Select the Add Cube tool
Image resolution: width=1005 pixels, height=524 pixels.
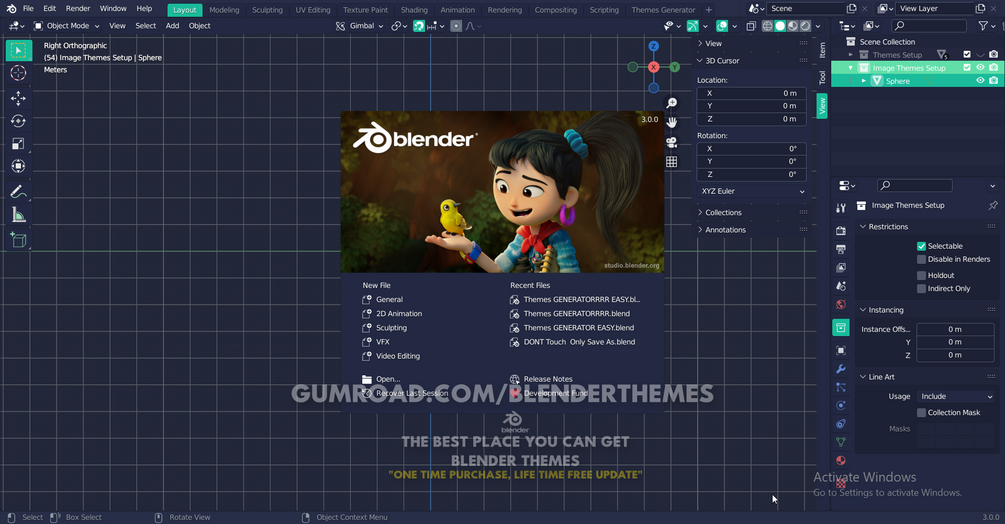click(x=18, y=240)
